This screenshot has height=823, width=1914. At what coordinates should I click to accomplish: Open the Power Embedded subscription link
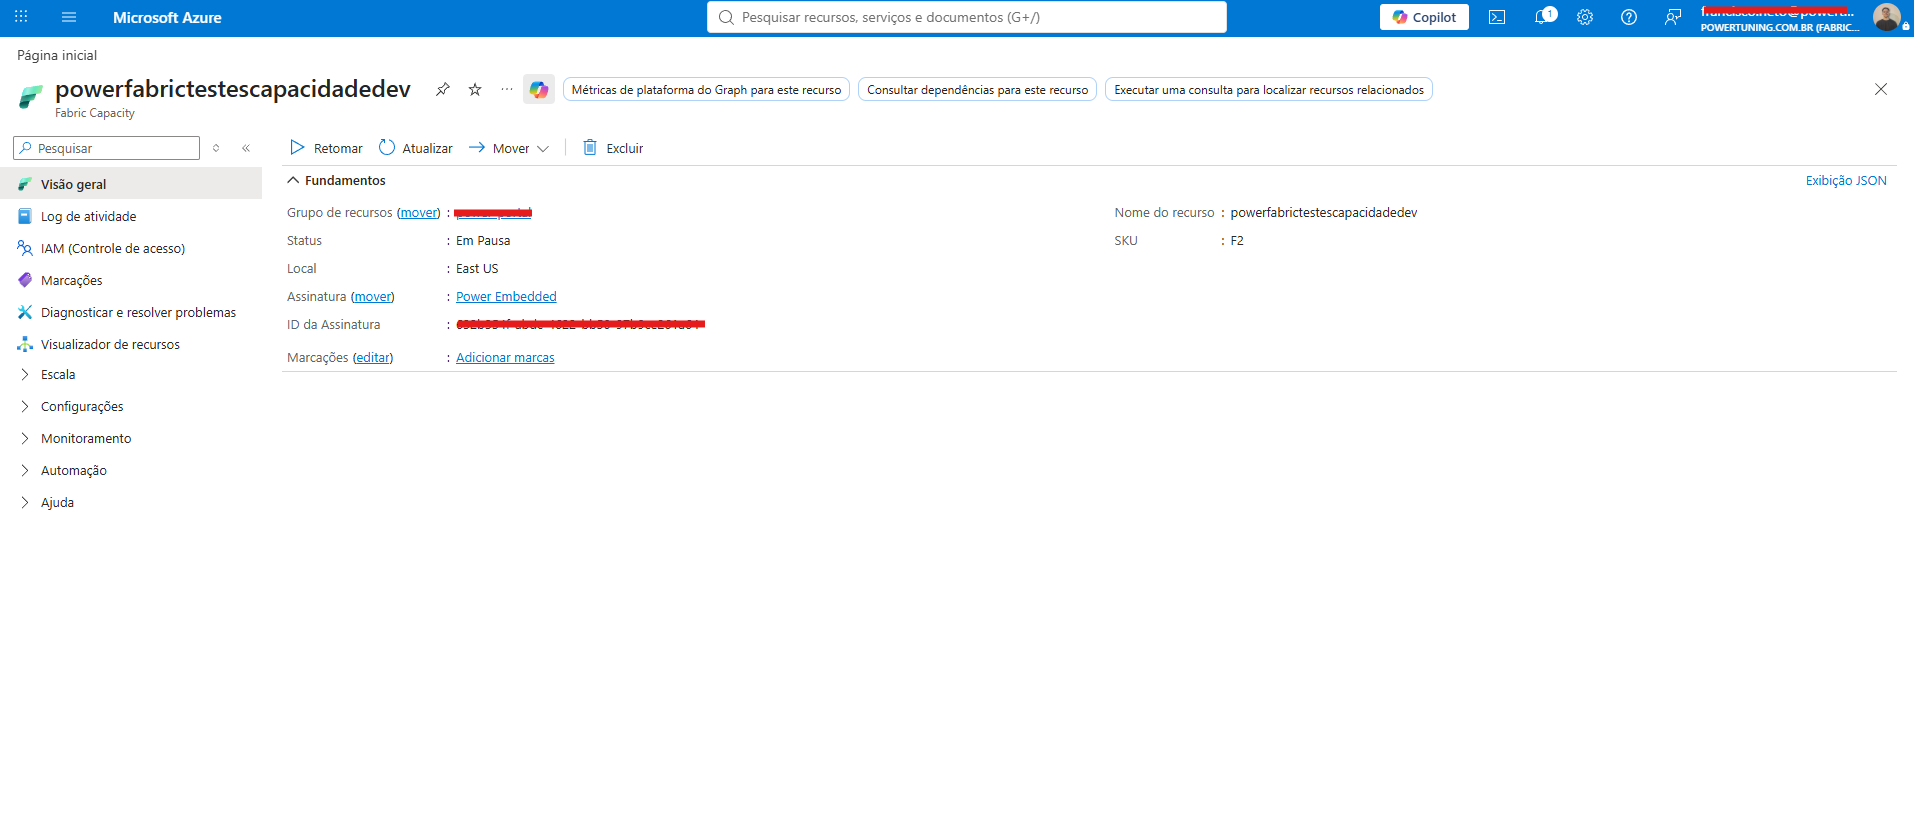[506, 297]
